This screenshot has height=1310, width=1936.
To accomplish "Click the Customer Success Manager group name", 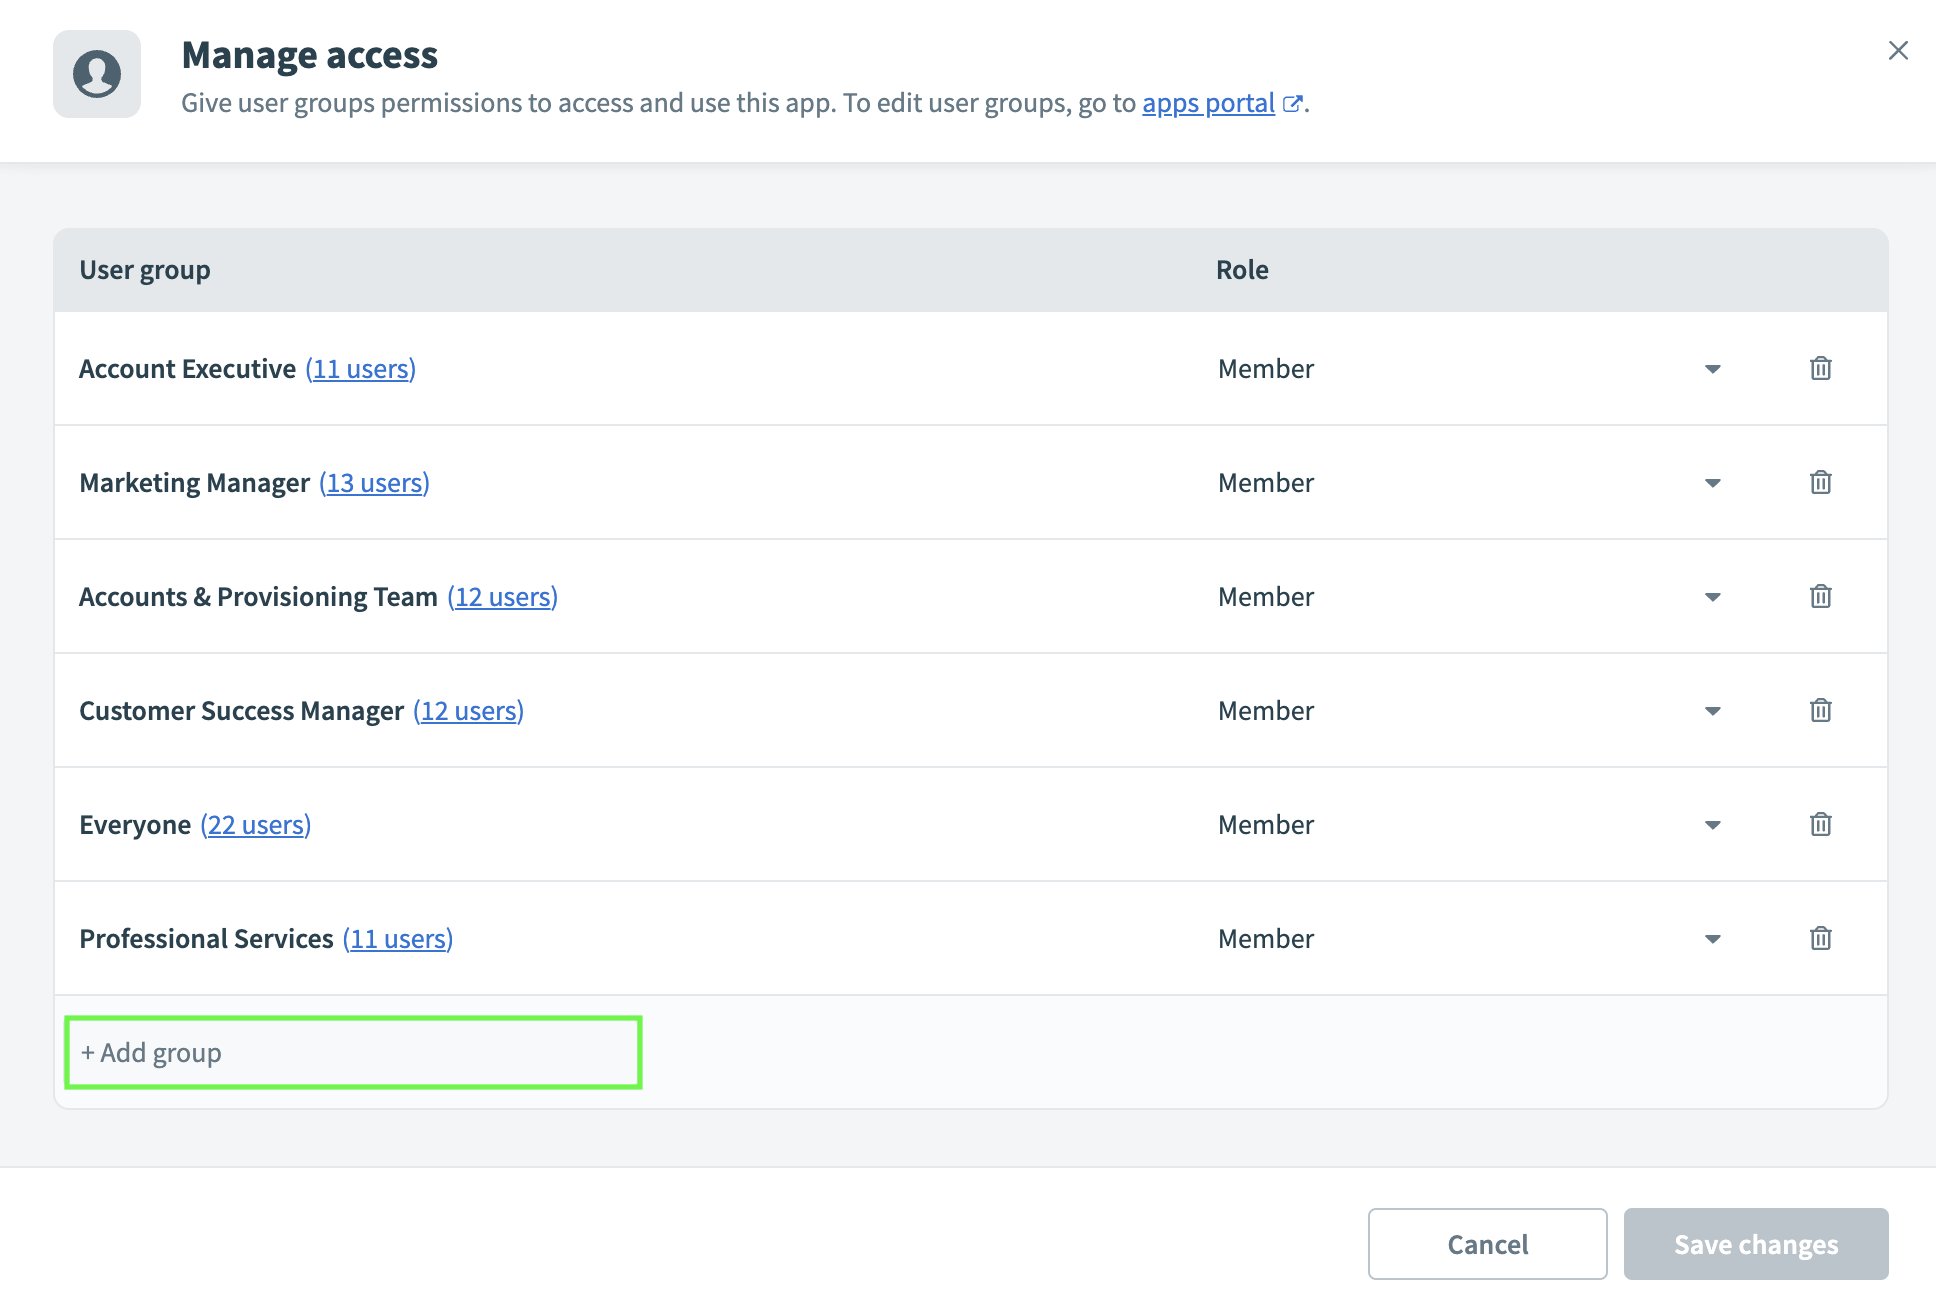I will 241,711.
